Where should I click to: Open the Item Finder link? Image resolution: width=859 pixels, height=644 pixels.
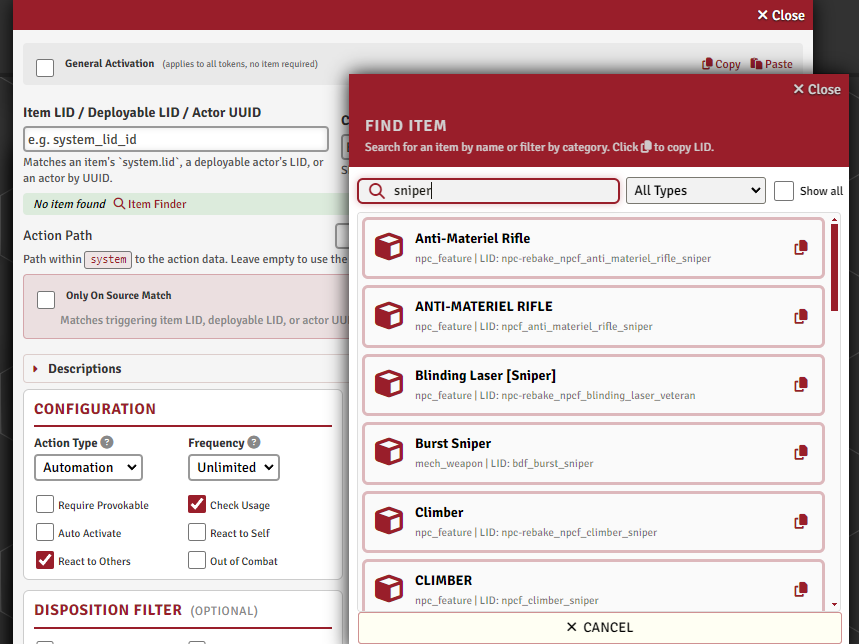(150, 204)
